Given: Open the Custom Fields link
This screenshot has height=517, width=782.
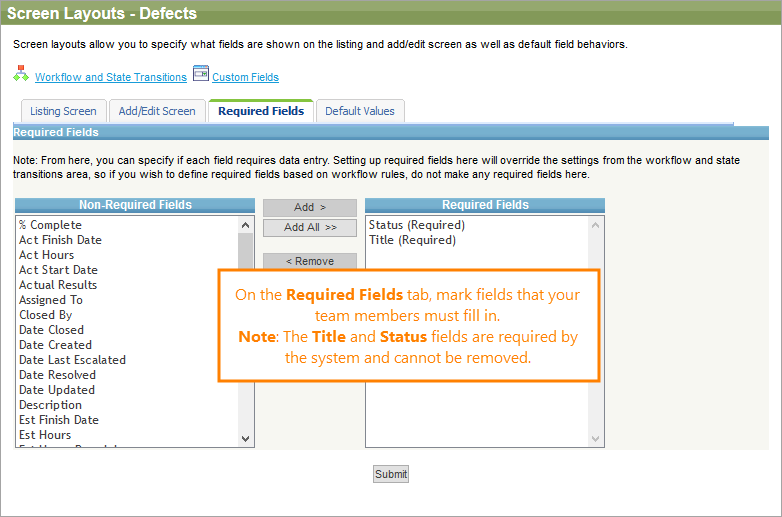Looking at the screenshot, I should pos(245,77).
